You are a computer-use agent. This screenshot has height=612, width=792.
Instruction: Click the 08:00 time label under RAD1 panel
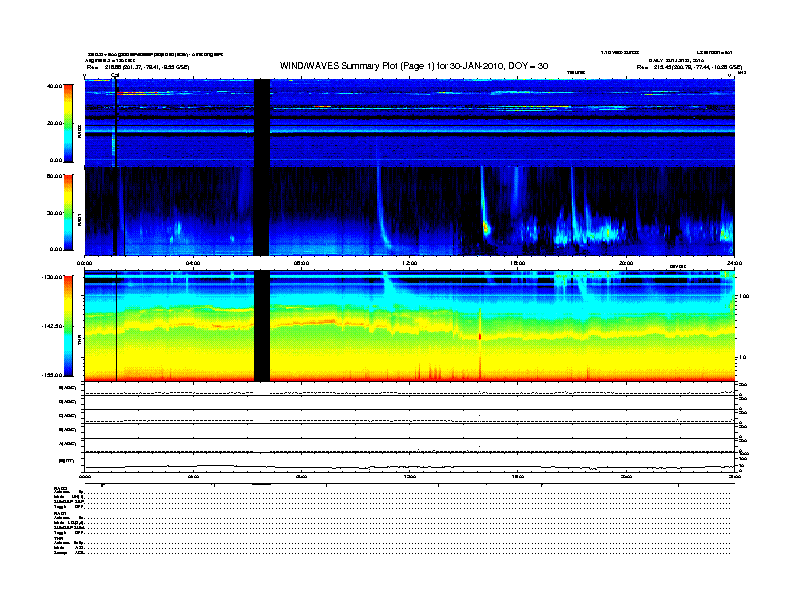pyautogui.click(x=301, y=263)
